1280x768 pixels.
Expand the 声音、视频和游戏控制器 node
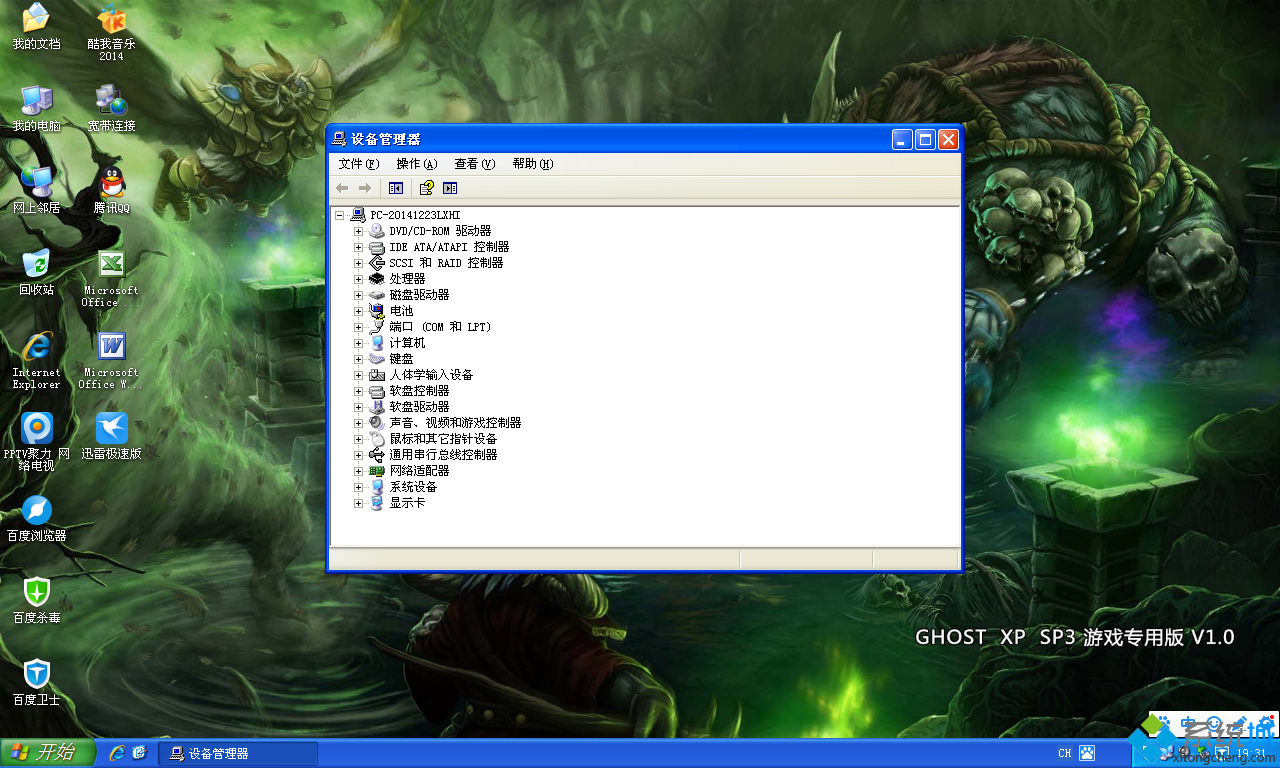359,423
